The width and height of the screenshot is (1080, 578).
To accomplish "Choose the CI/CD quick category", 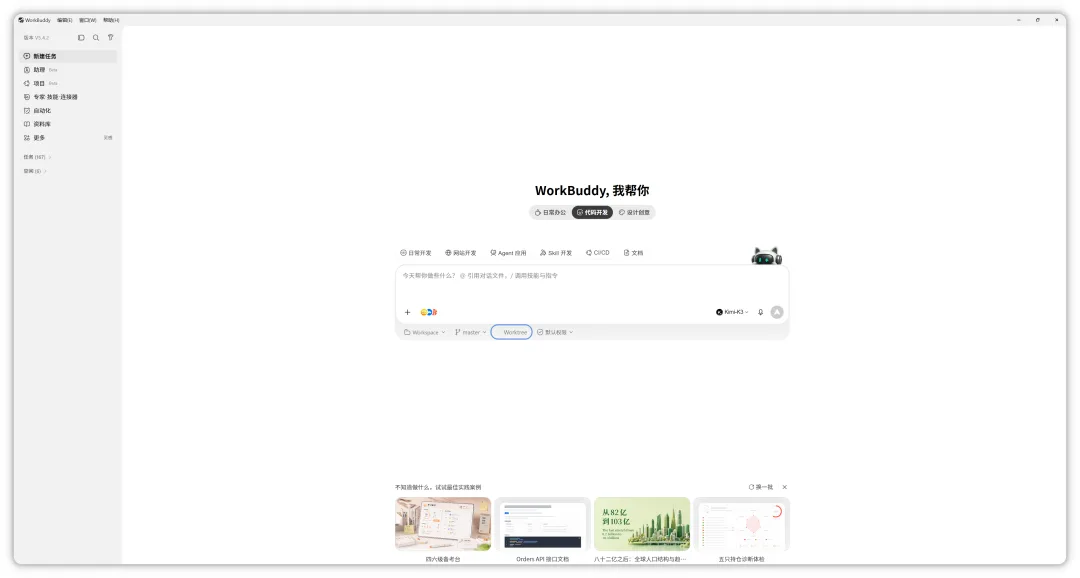I will pyautogui.click(x=598, y=253).
